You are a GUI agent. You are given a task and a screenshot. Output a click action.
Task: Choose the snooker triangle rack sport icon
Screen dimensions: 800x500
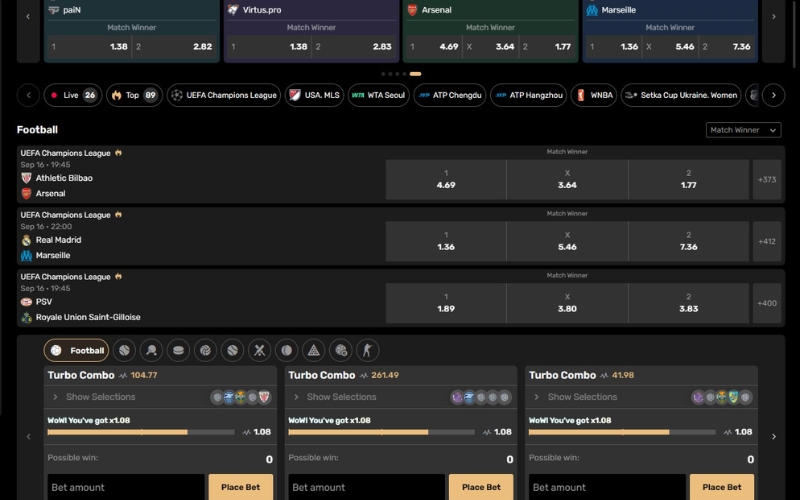[x=314, y=351]
